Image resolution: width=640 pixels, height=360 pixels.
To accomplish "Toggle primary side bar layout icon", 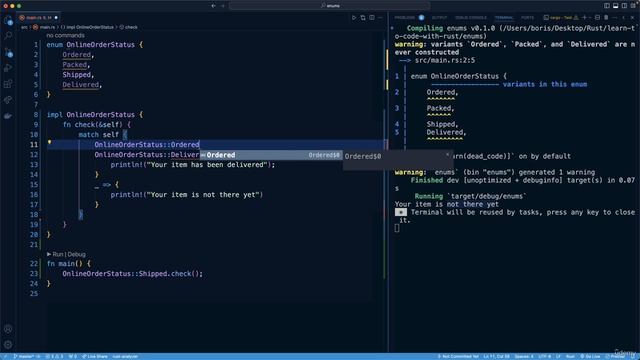I will click(x=607, y=6).
